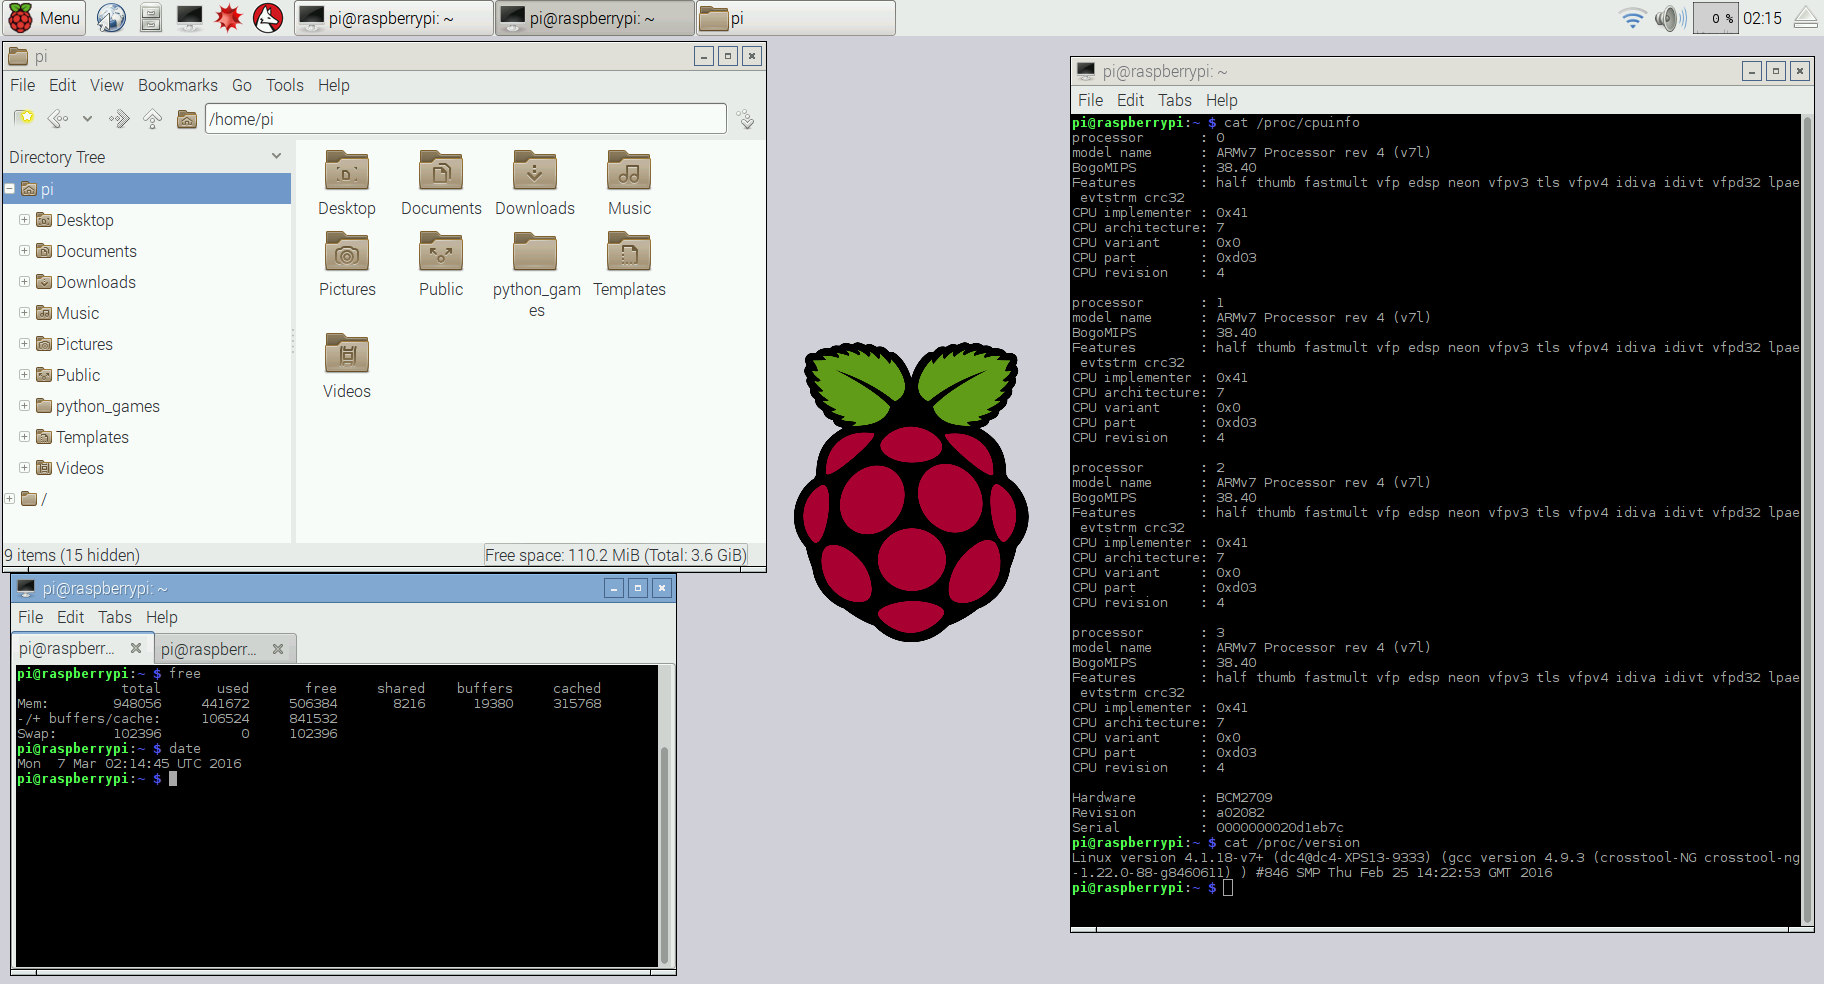Switch to first pi@raspberrypi taskbar window
The image size is (1824, 984).
point(393,18)
